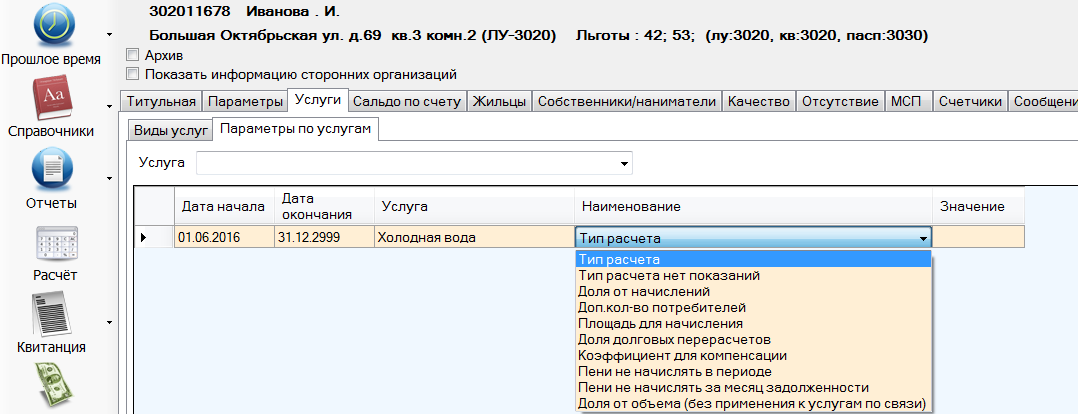Switch to the Титульная tab
Screen dimensions: 1078x414
point(160,101)
